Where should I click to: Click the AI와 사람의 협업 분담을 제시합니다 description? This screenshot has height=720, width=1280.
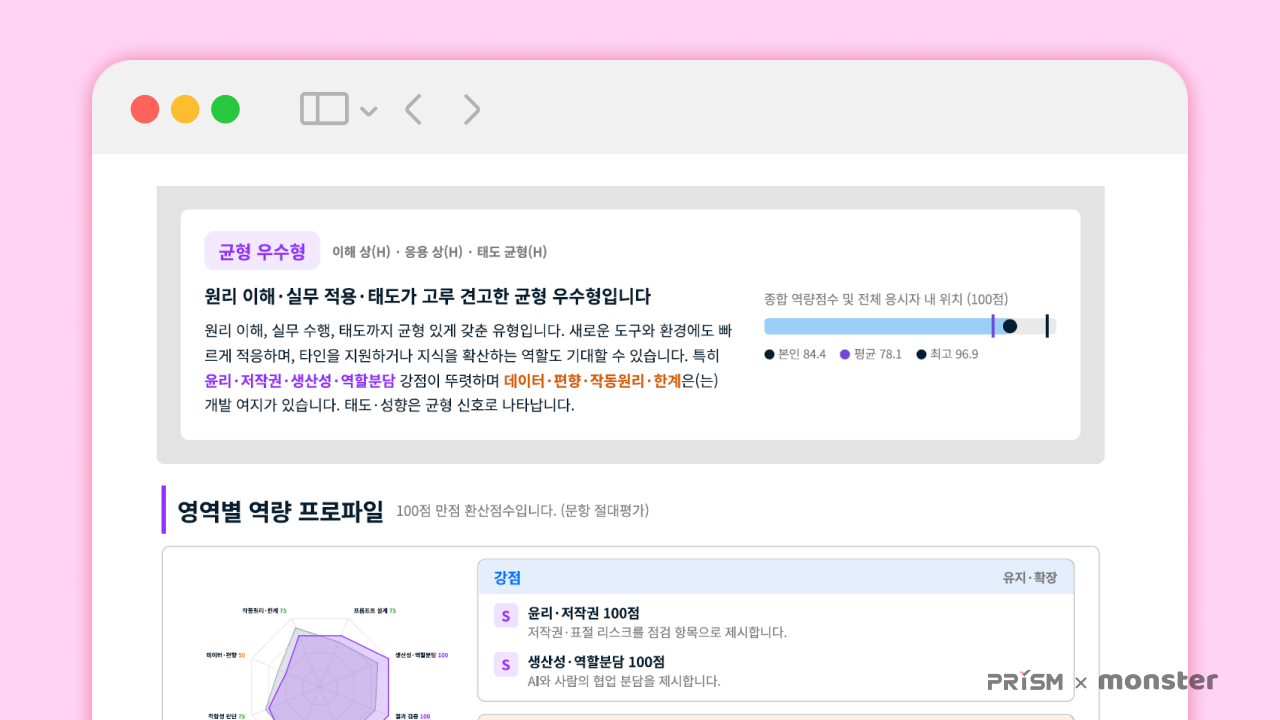(624, 681)
